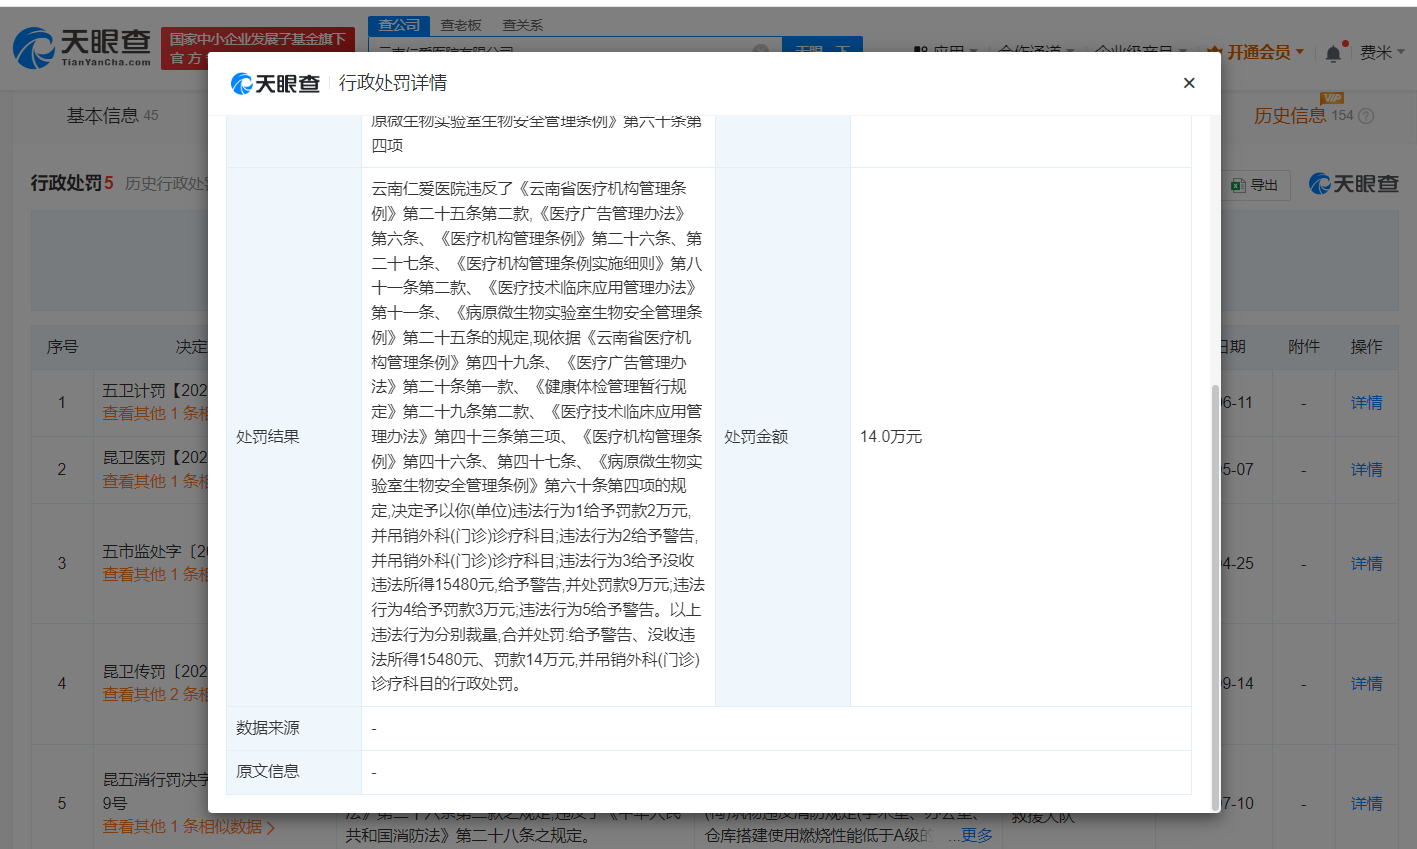1417x849 pixels.
Task: Click the 天眼查 logo in the dialog header
Action: (x=275, y=84)
